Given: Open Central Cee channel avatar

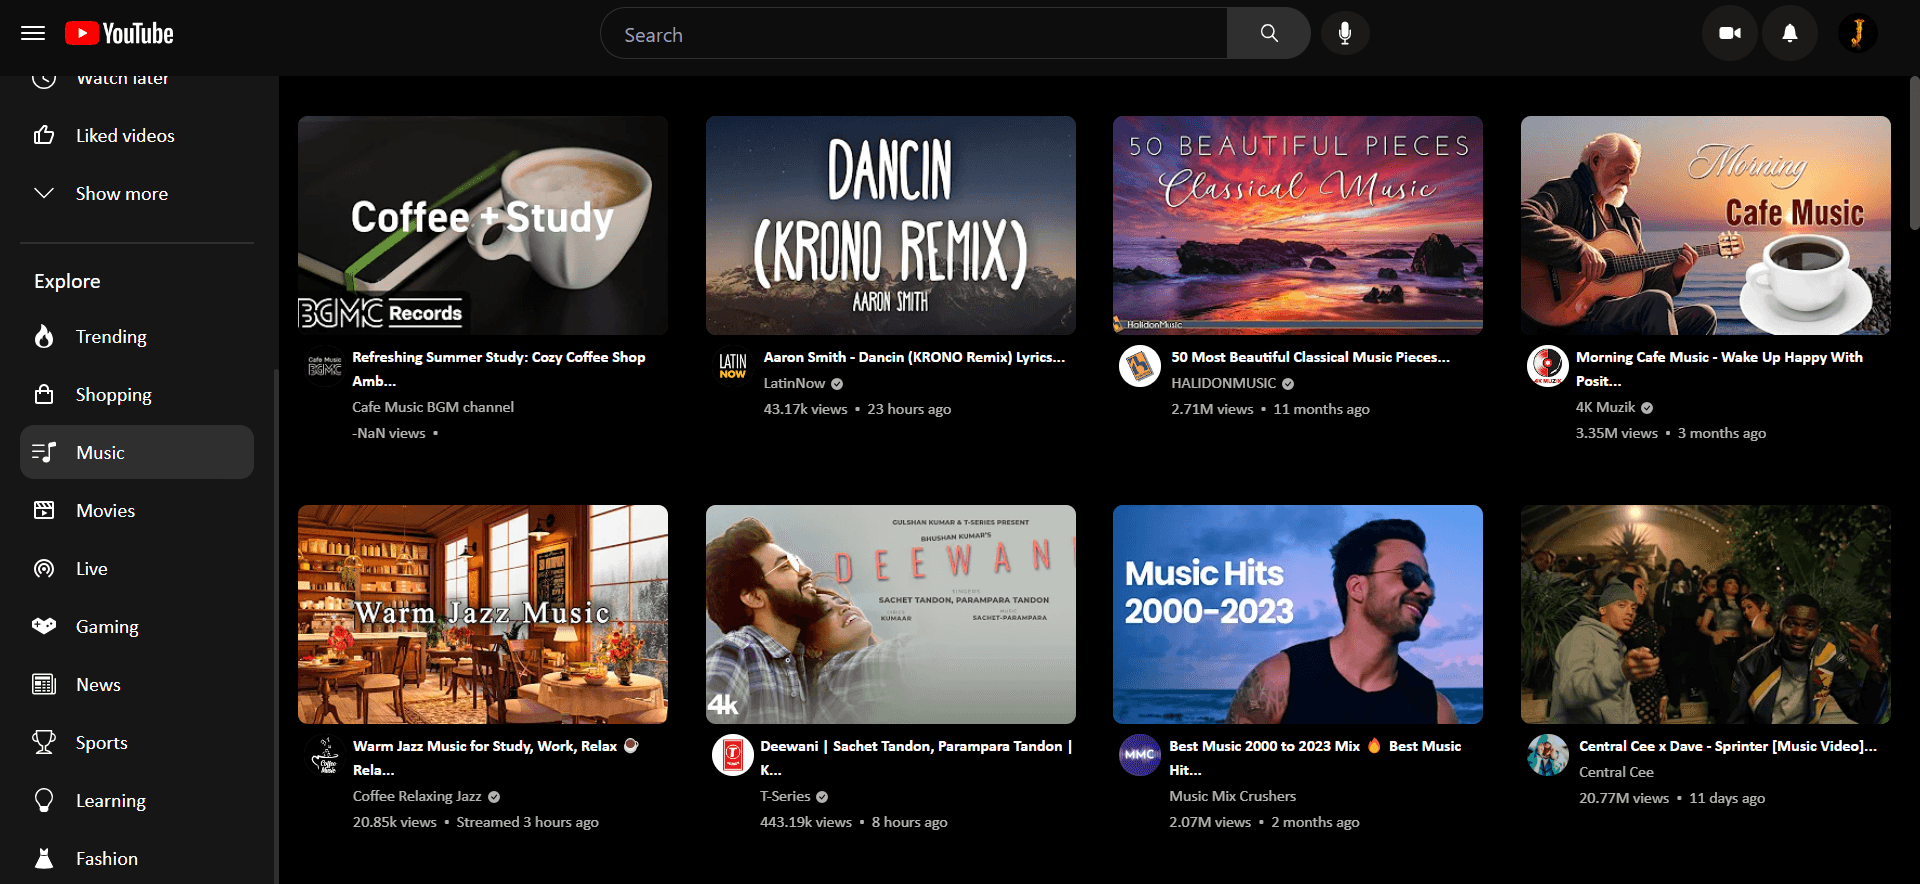Looking at the screenshot, I should coord(1547,755).
